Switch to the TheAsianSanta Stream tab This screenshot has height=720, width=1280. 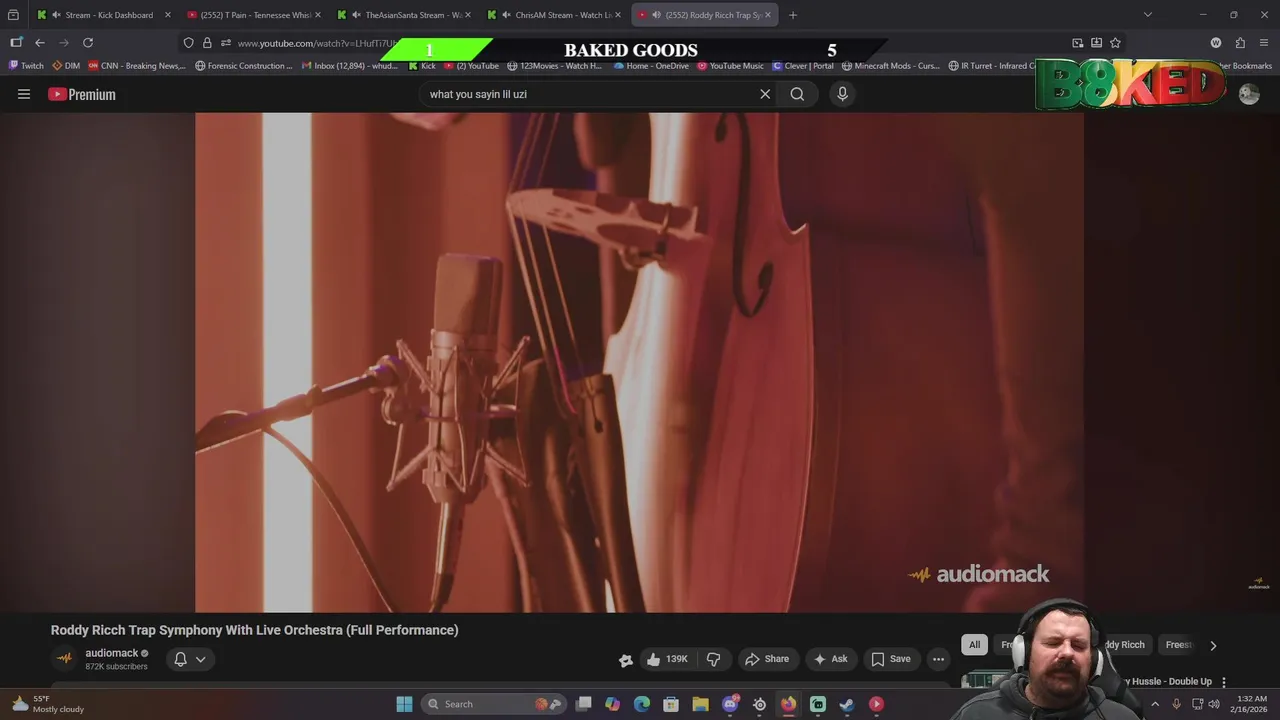[404, 15]
